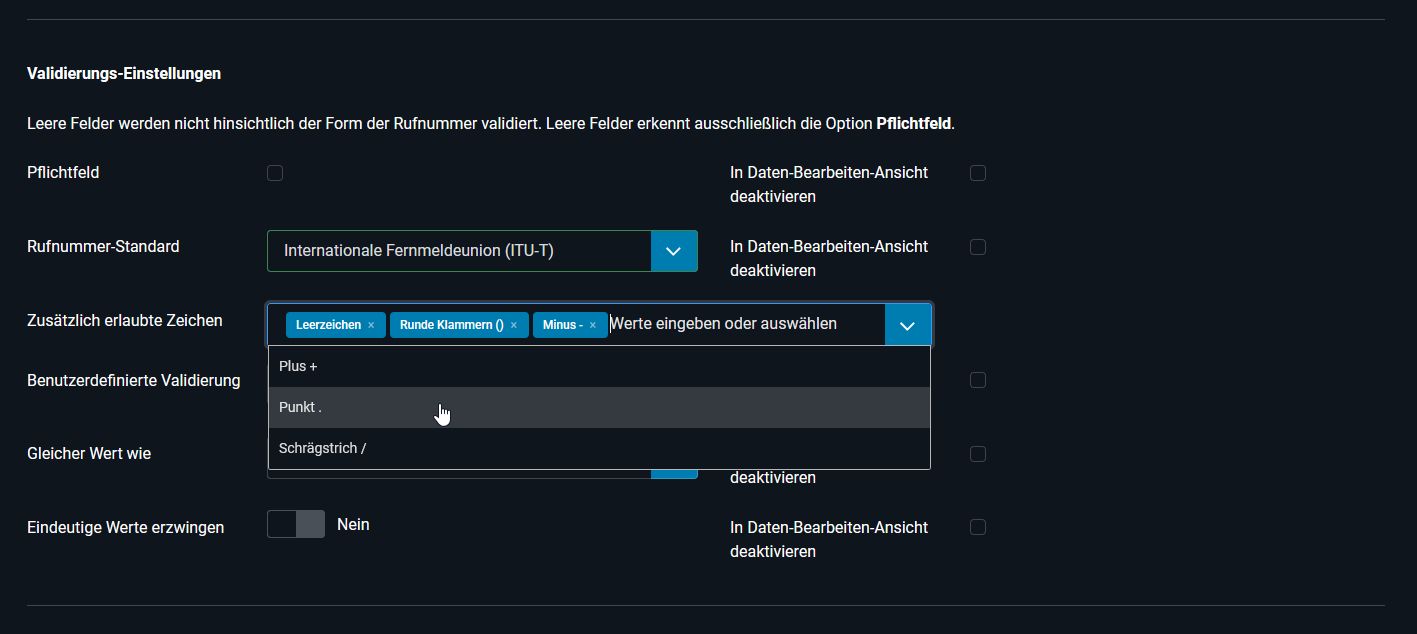The image size is (1417, 634).
Task: Remove the Leerzeichen tag via its x
Action: pyautogui.click(x=371, y=325)
